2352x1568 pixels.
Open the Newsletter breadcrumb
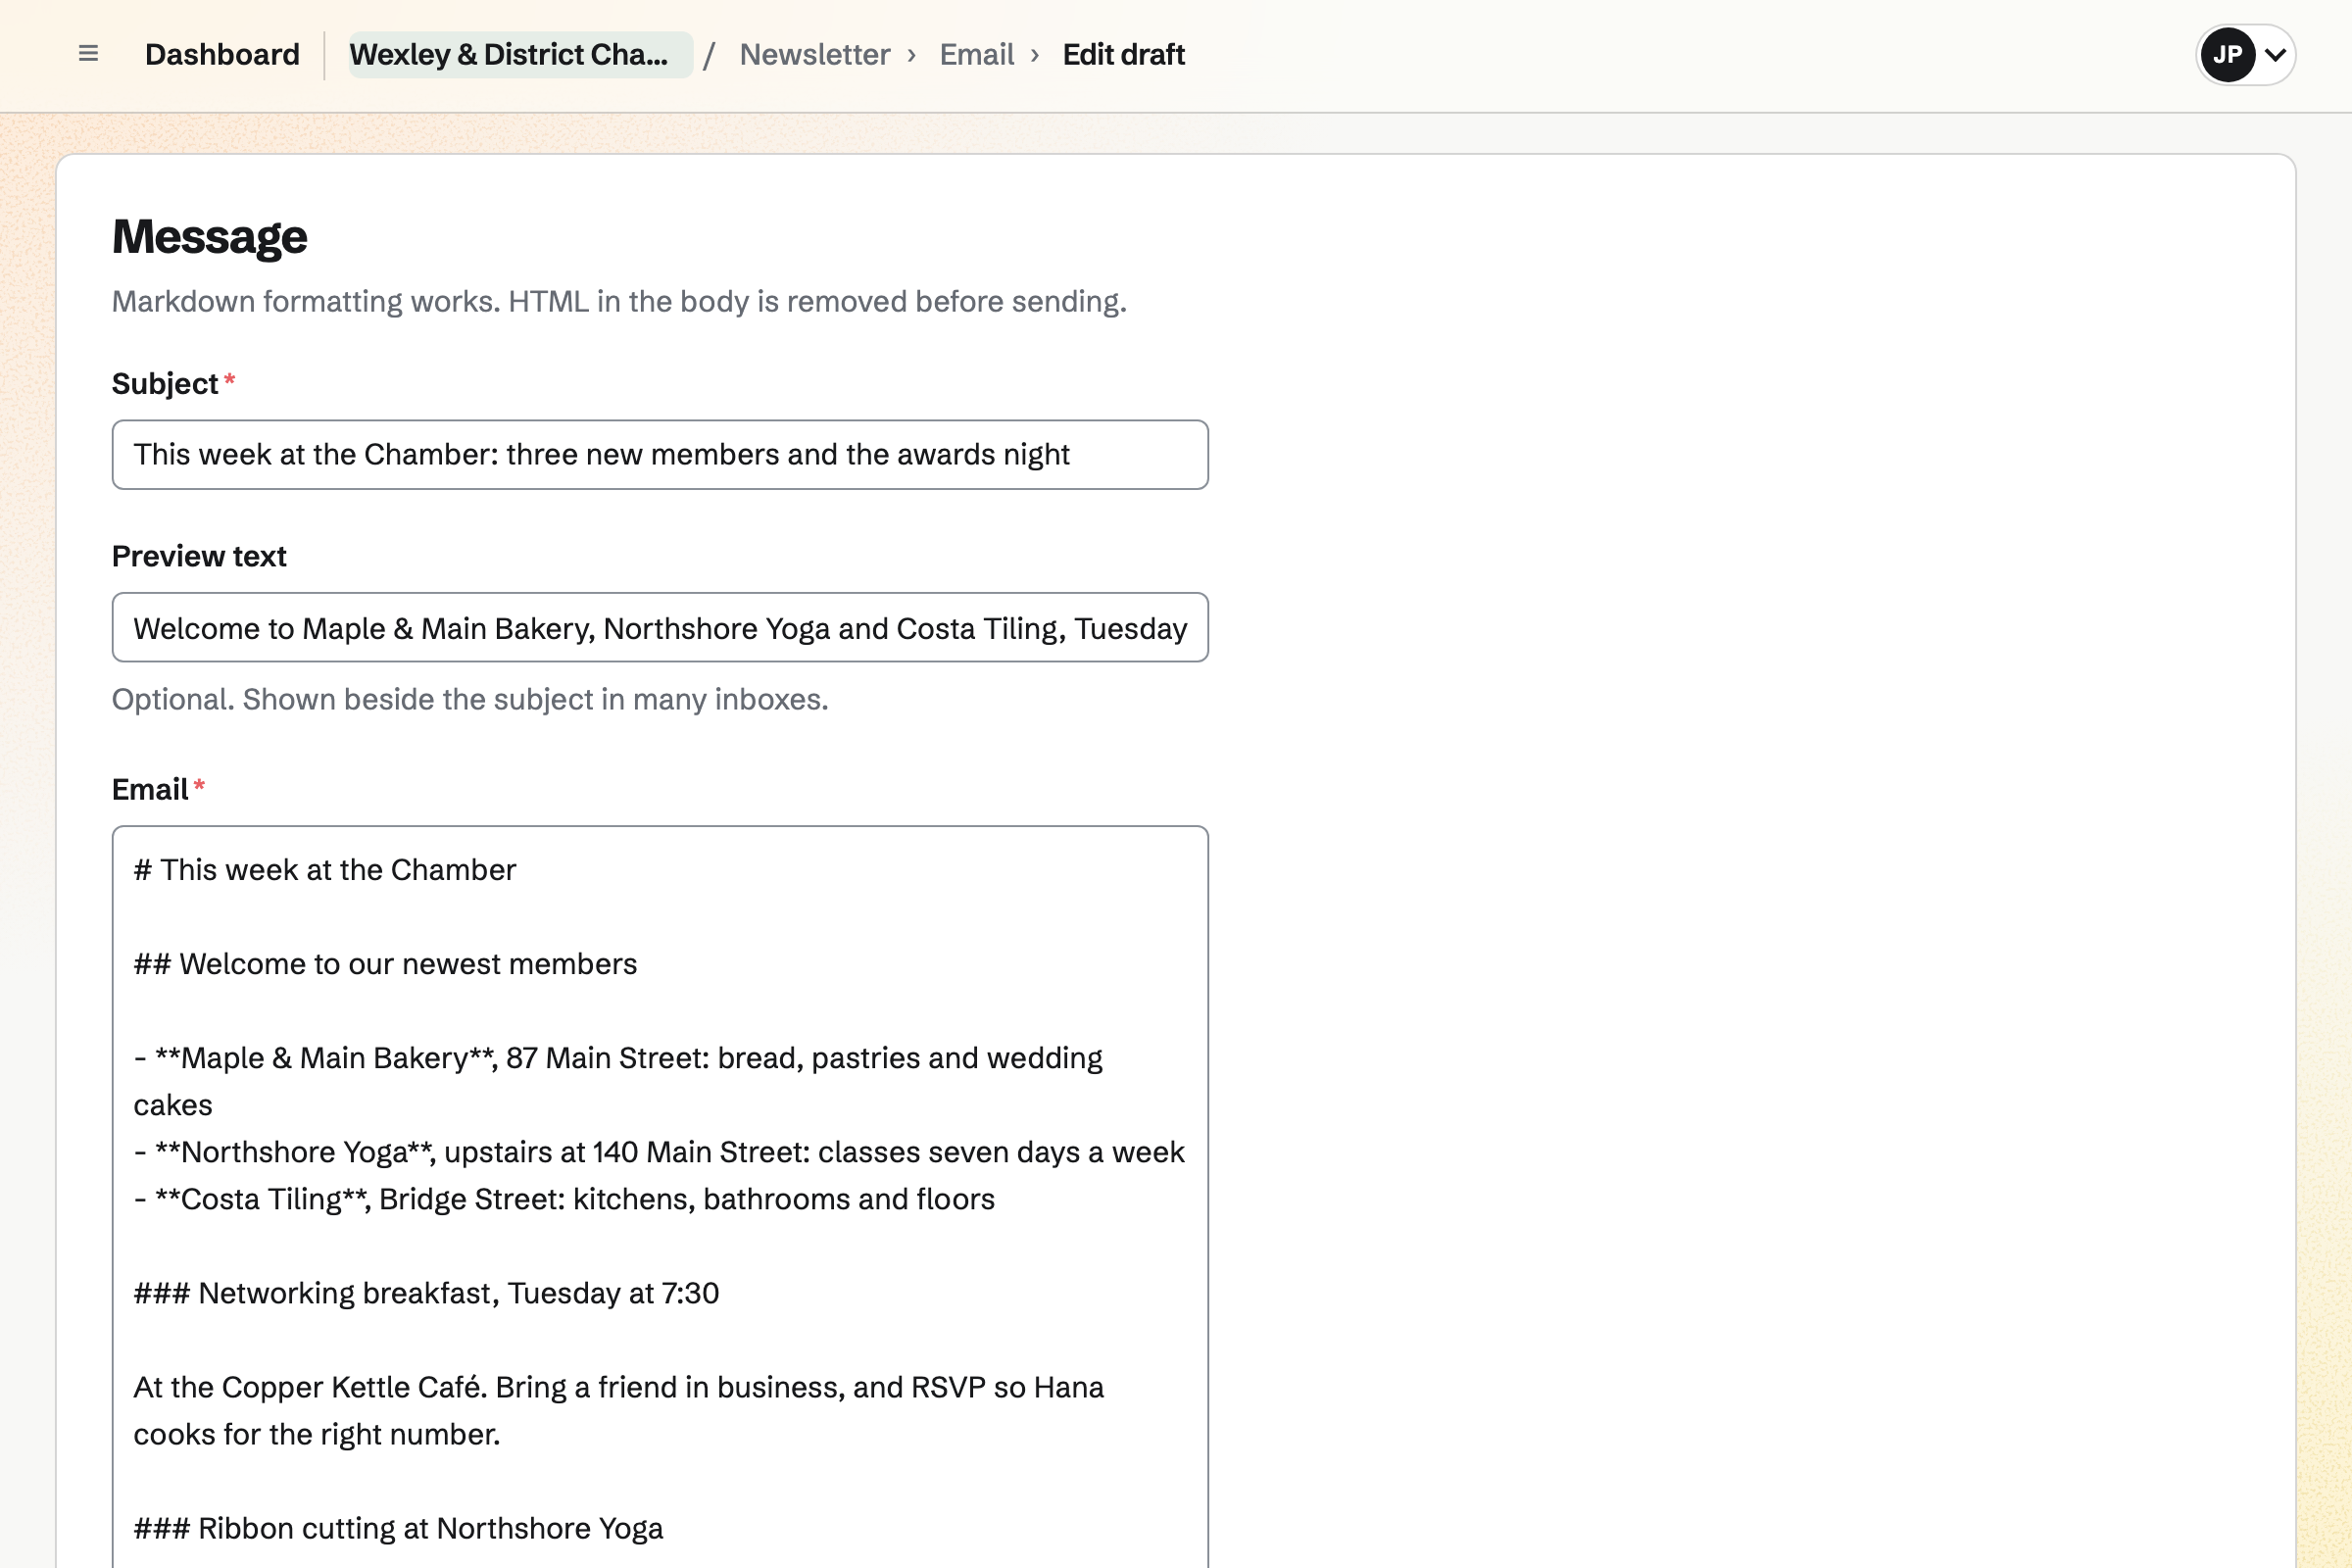(814, 54)
